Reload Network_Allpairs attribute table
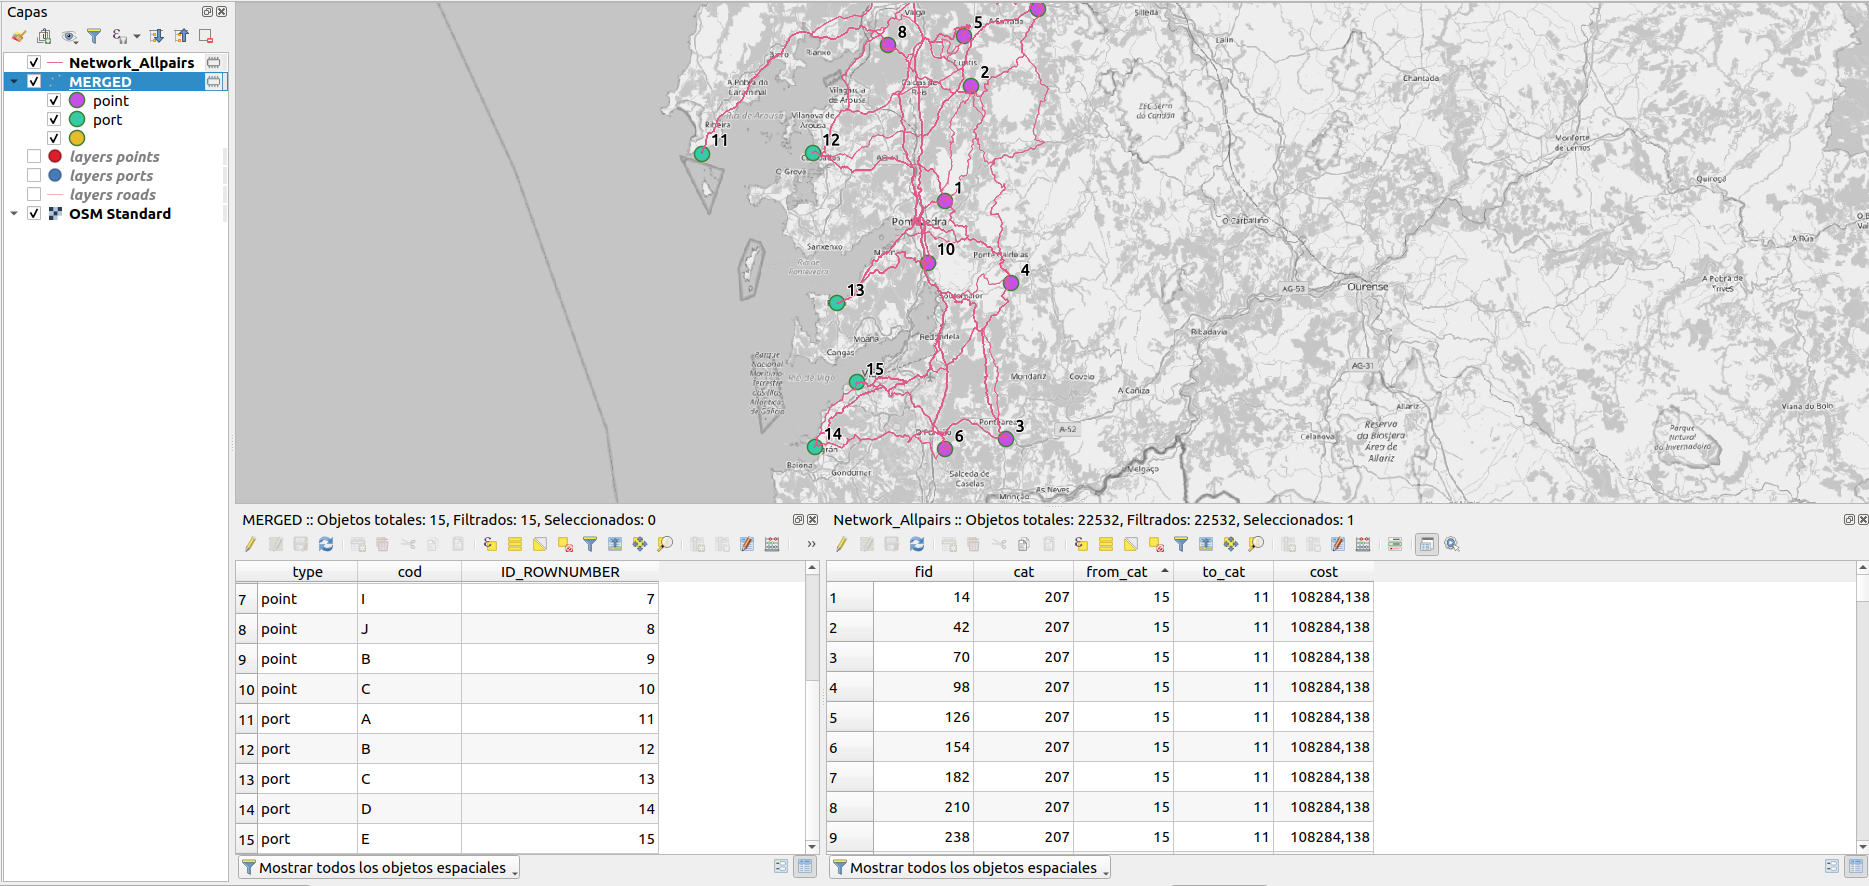Image resolution: width=1869 pixels, height=886 pixels. pos(917,544)
